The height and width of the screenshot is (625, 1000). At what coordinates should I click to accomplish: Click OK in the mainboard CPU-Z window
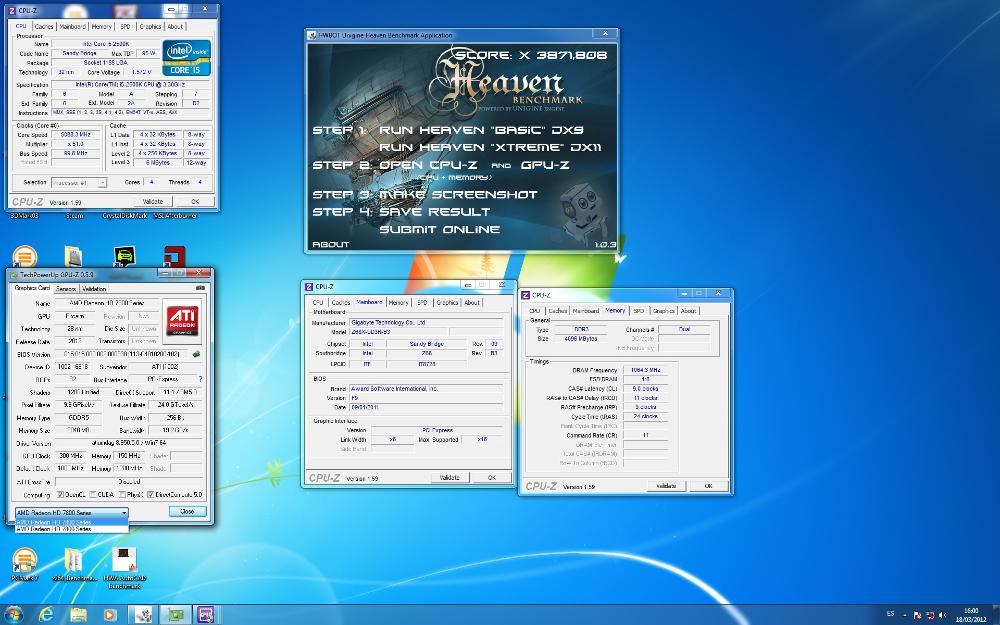[x=492, y=477]
